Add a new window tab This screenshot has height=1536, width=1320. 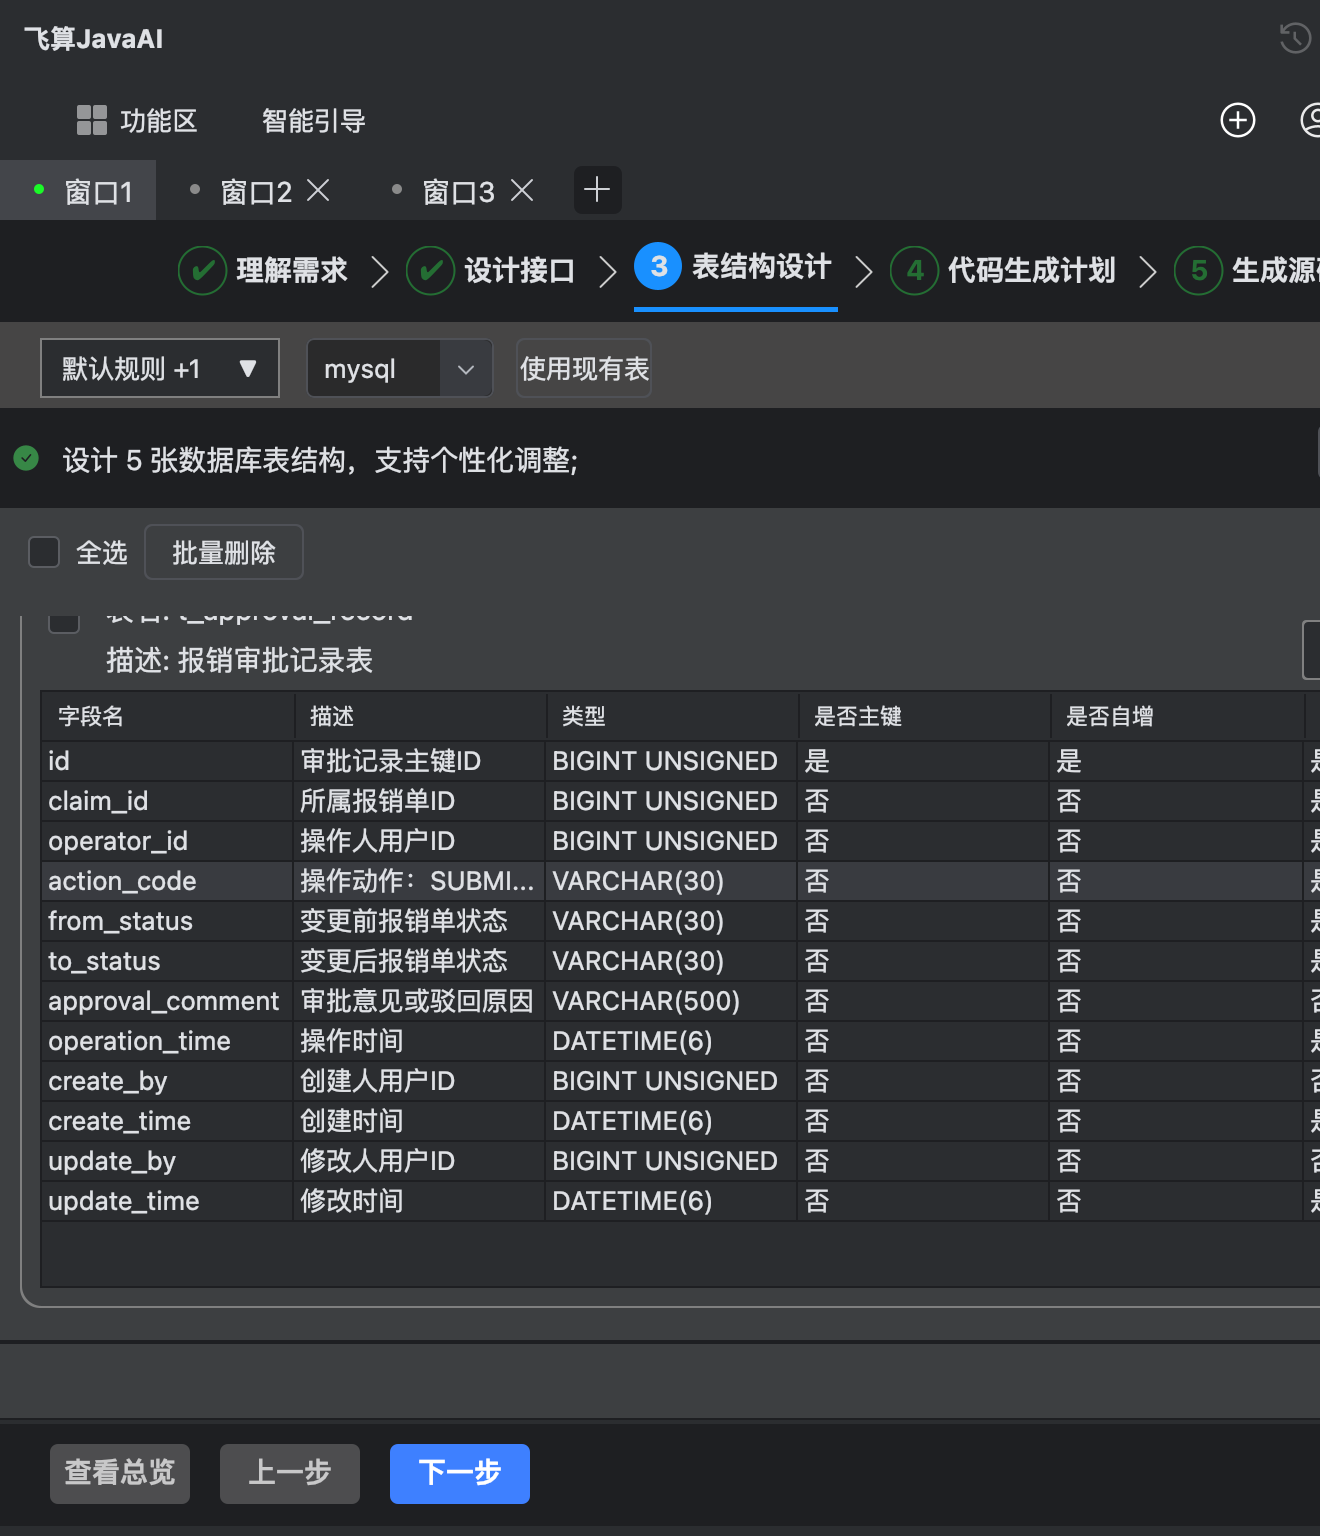[597, 190]
